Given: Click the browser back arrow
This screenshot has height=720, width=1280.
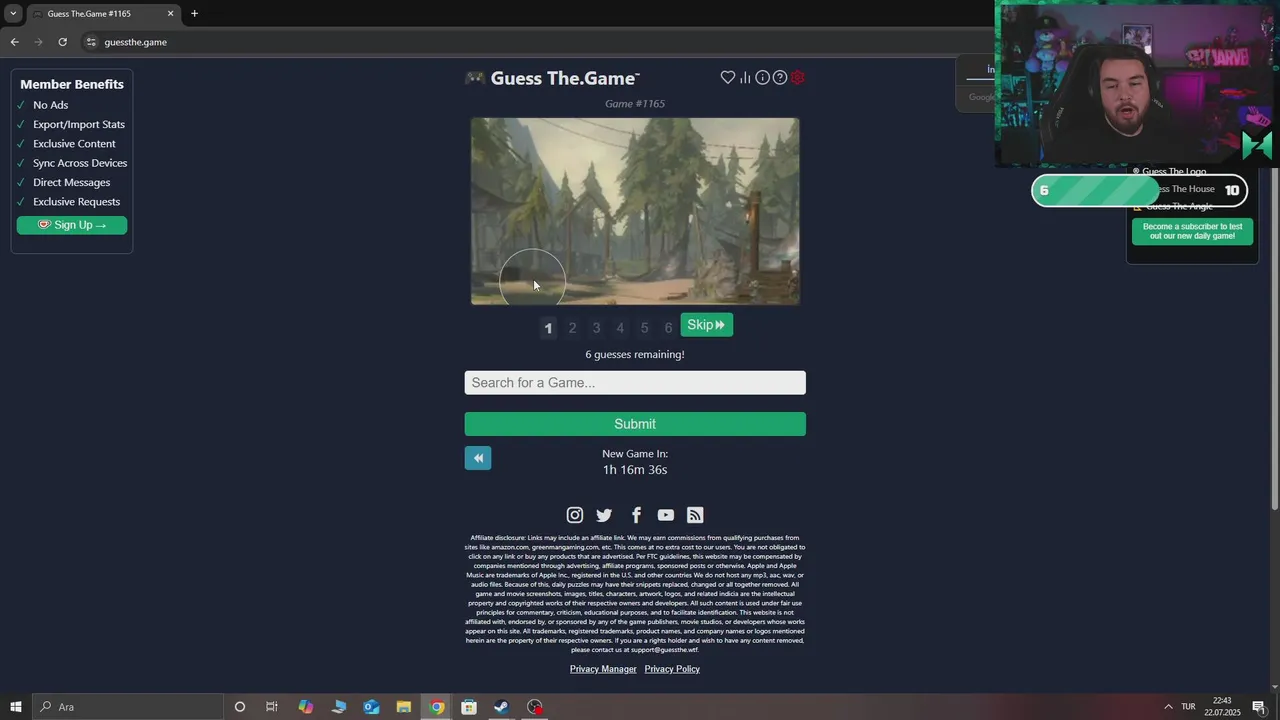Looking at the screenshot, I should coord(14,42).
